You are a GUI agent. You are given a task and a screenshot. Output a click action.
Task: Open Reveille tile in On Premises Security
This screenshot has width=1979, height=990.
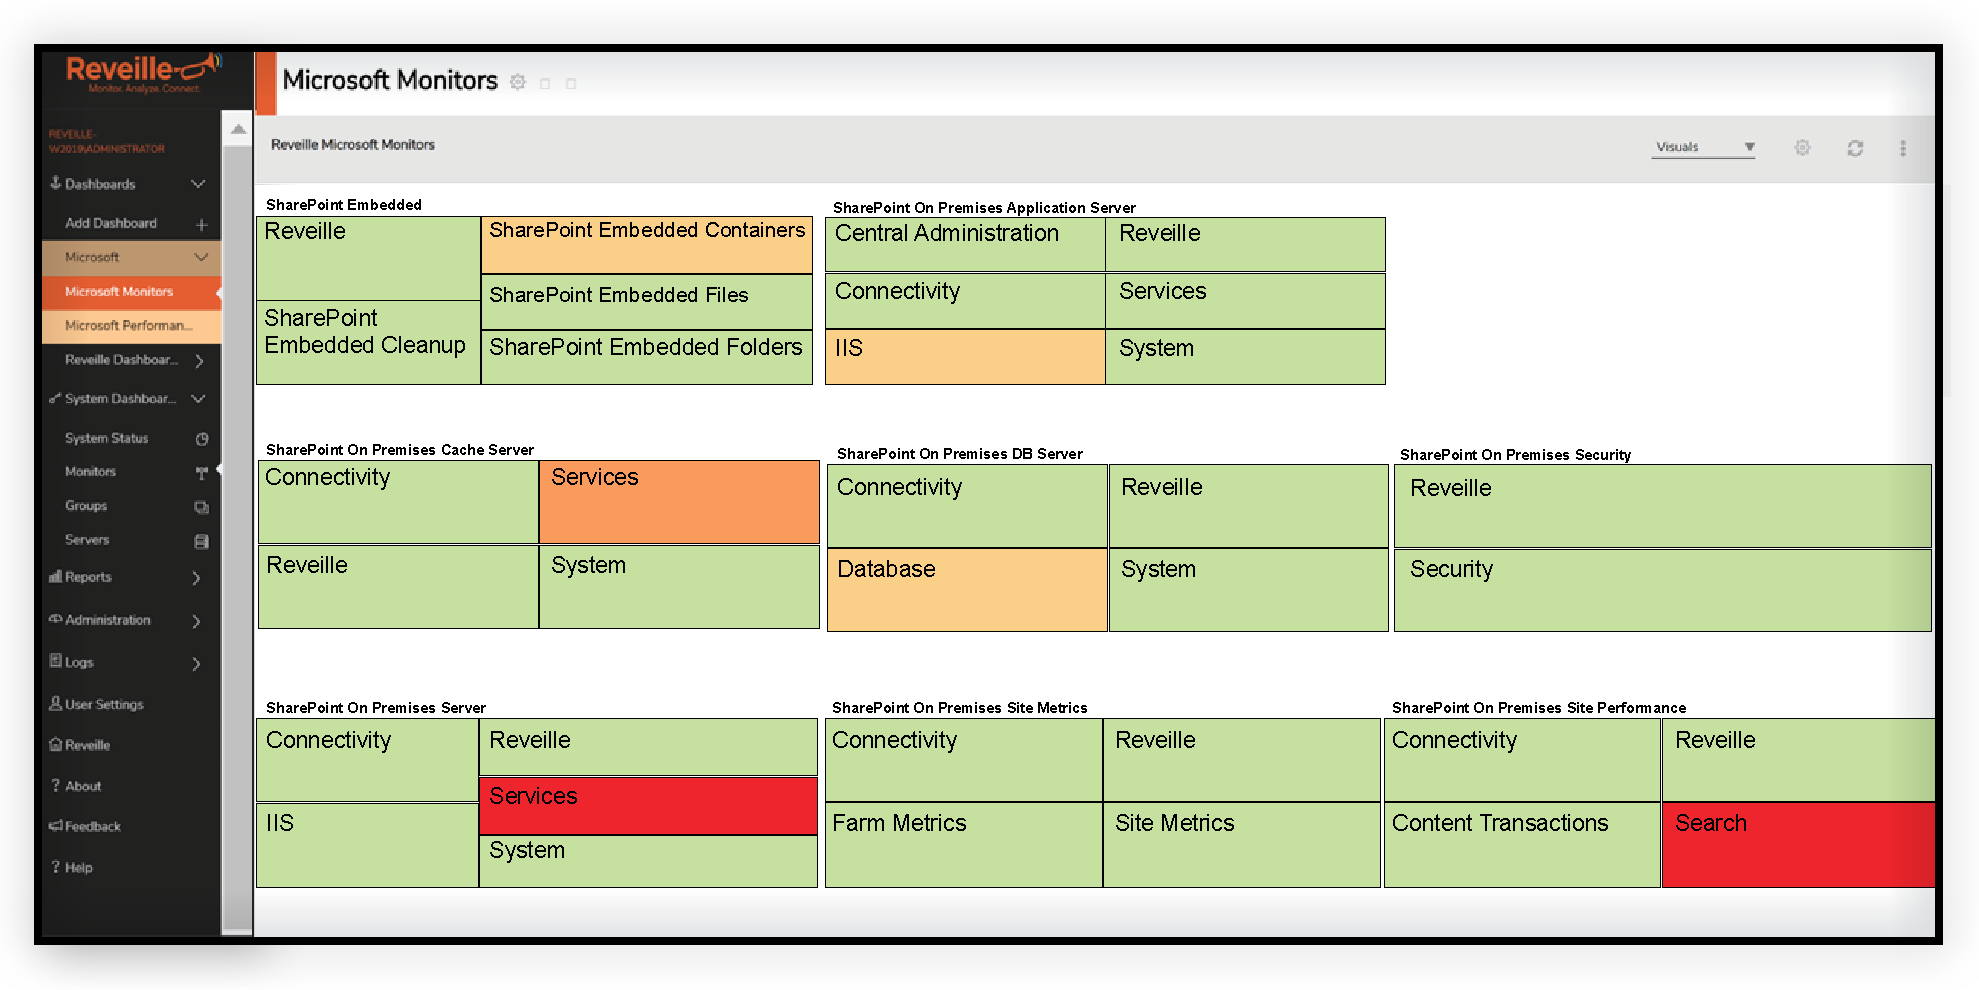tap(1662, 506)
